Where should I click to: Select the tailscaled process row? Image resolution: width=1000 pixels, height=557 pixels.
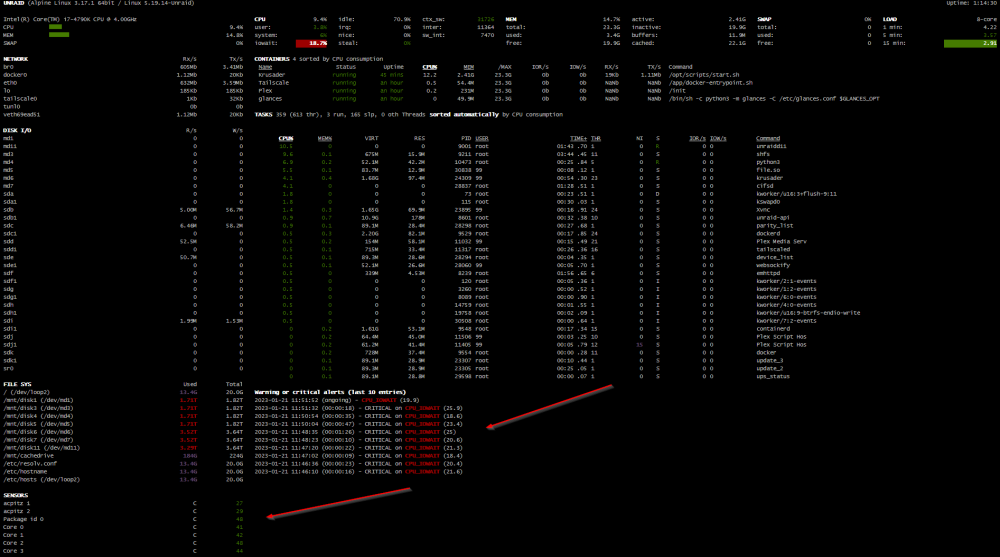[533, 249]
